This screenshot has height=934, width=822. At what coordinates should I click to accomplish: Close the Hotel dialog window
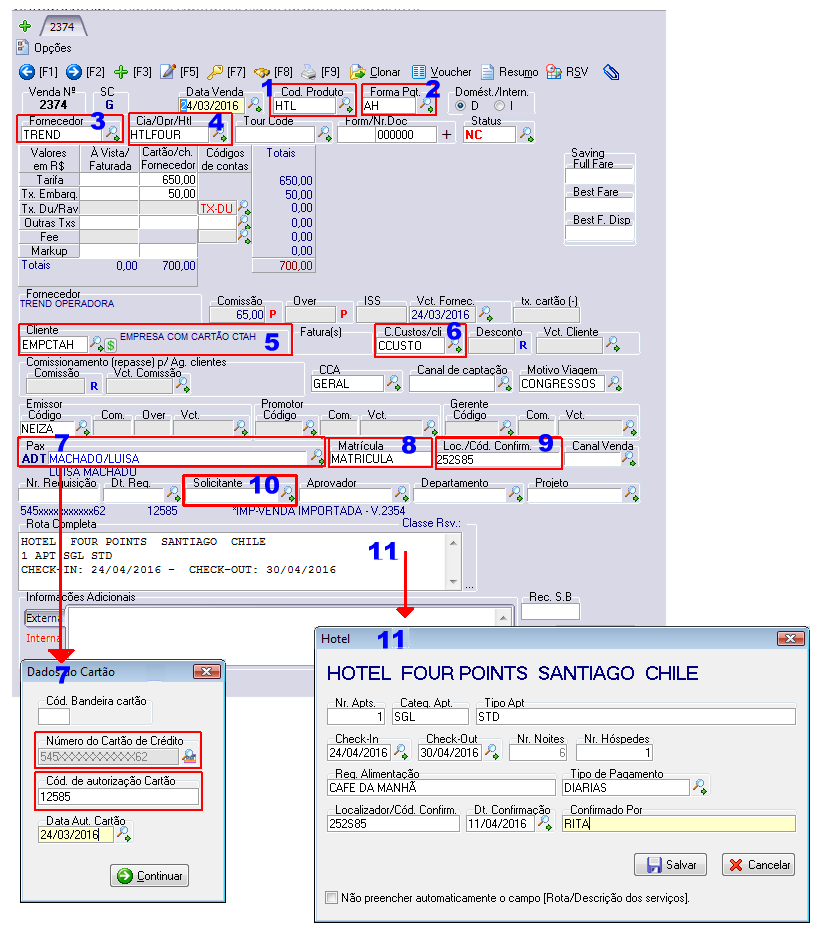(790, 639)
